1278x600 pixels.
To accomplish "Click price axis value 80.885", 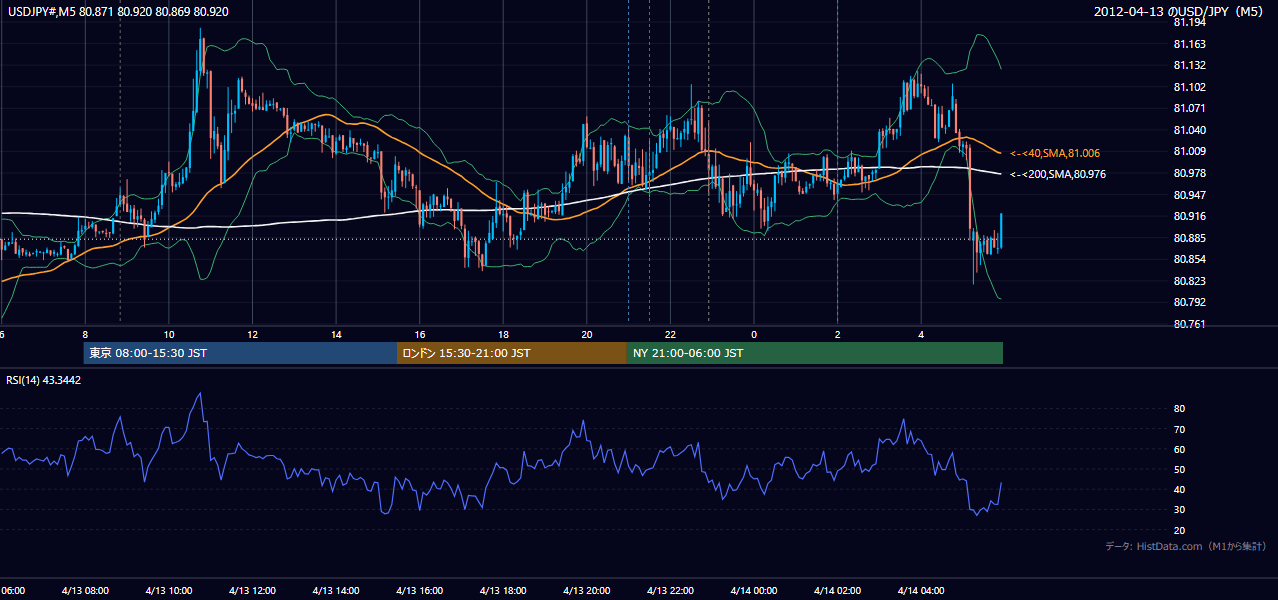I will (1190, 238).
